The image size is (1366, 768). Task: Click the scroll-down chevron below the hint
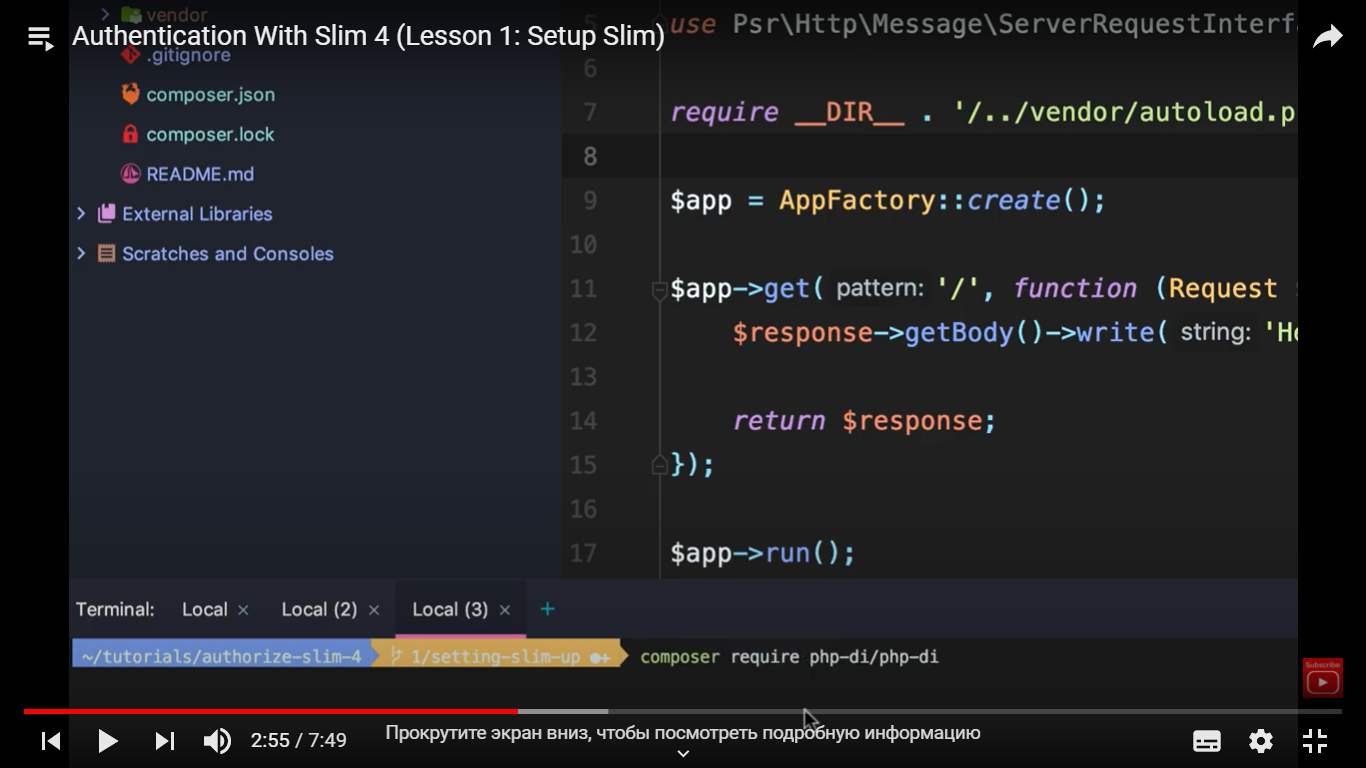click(x=683, y=754)
